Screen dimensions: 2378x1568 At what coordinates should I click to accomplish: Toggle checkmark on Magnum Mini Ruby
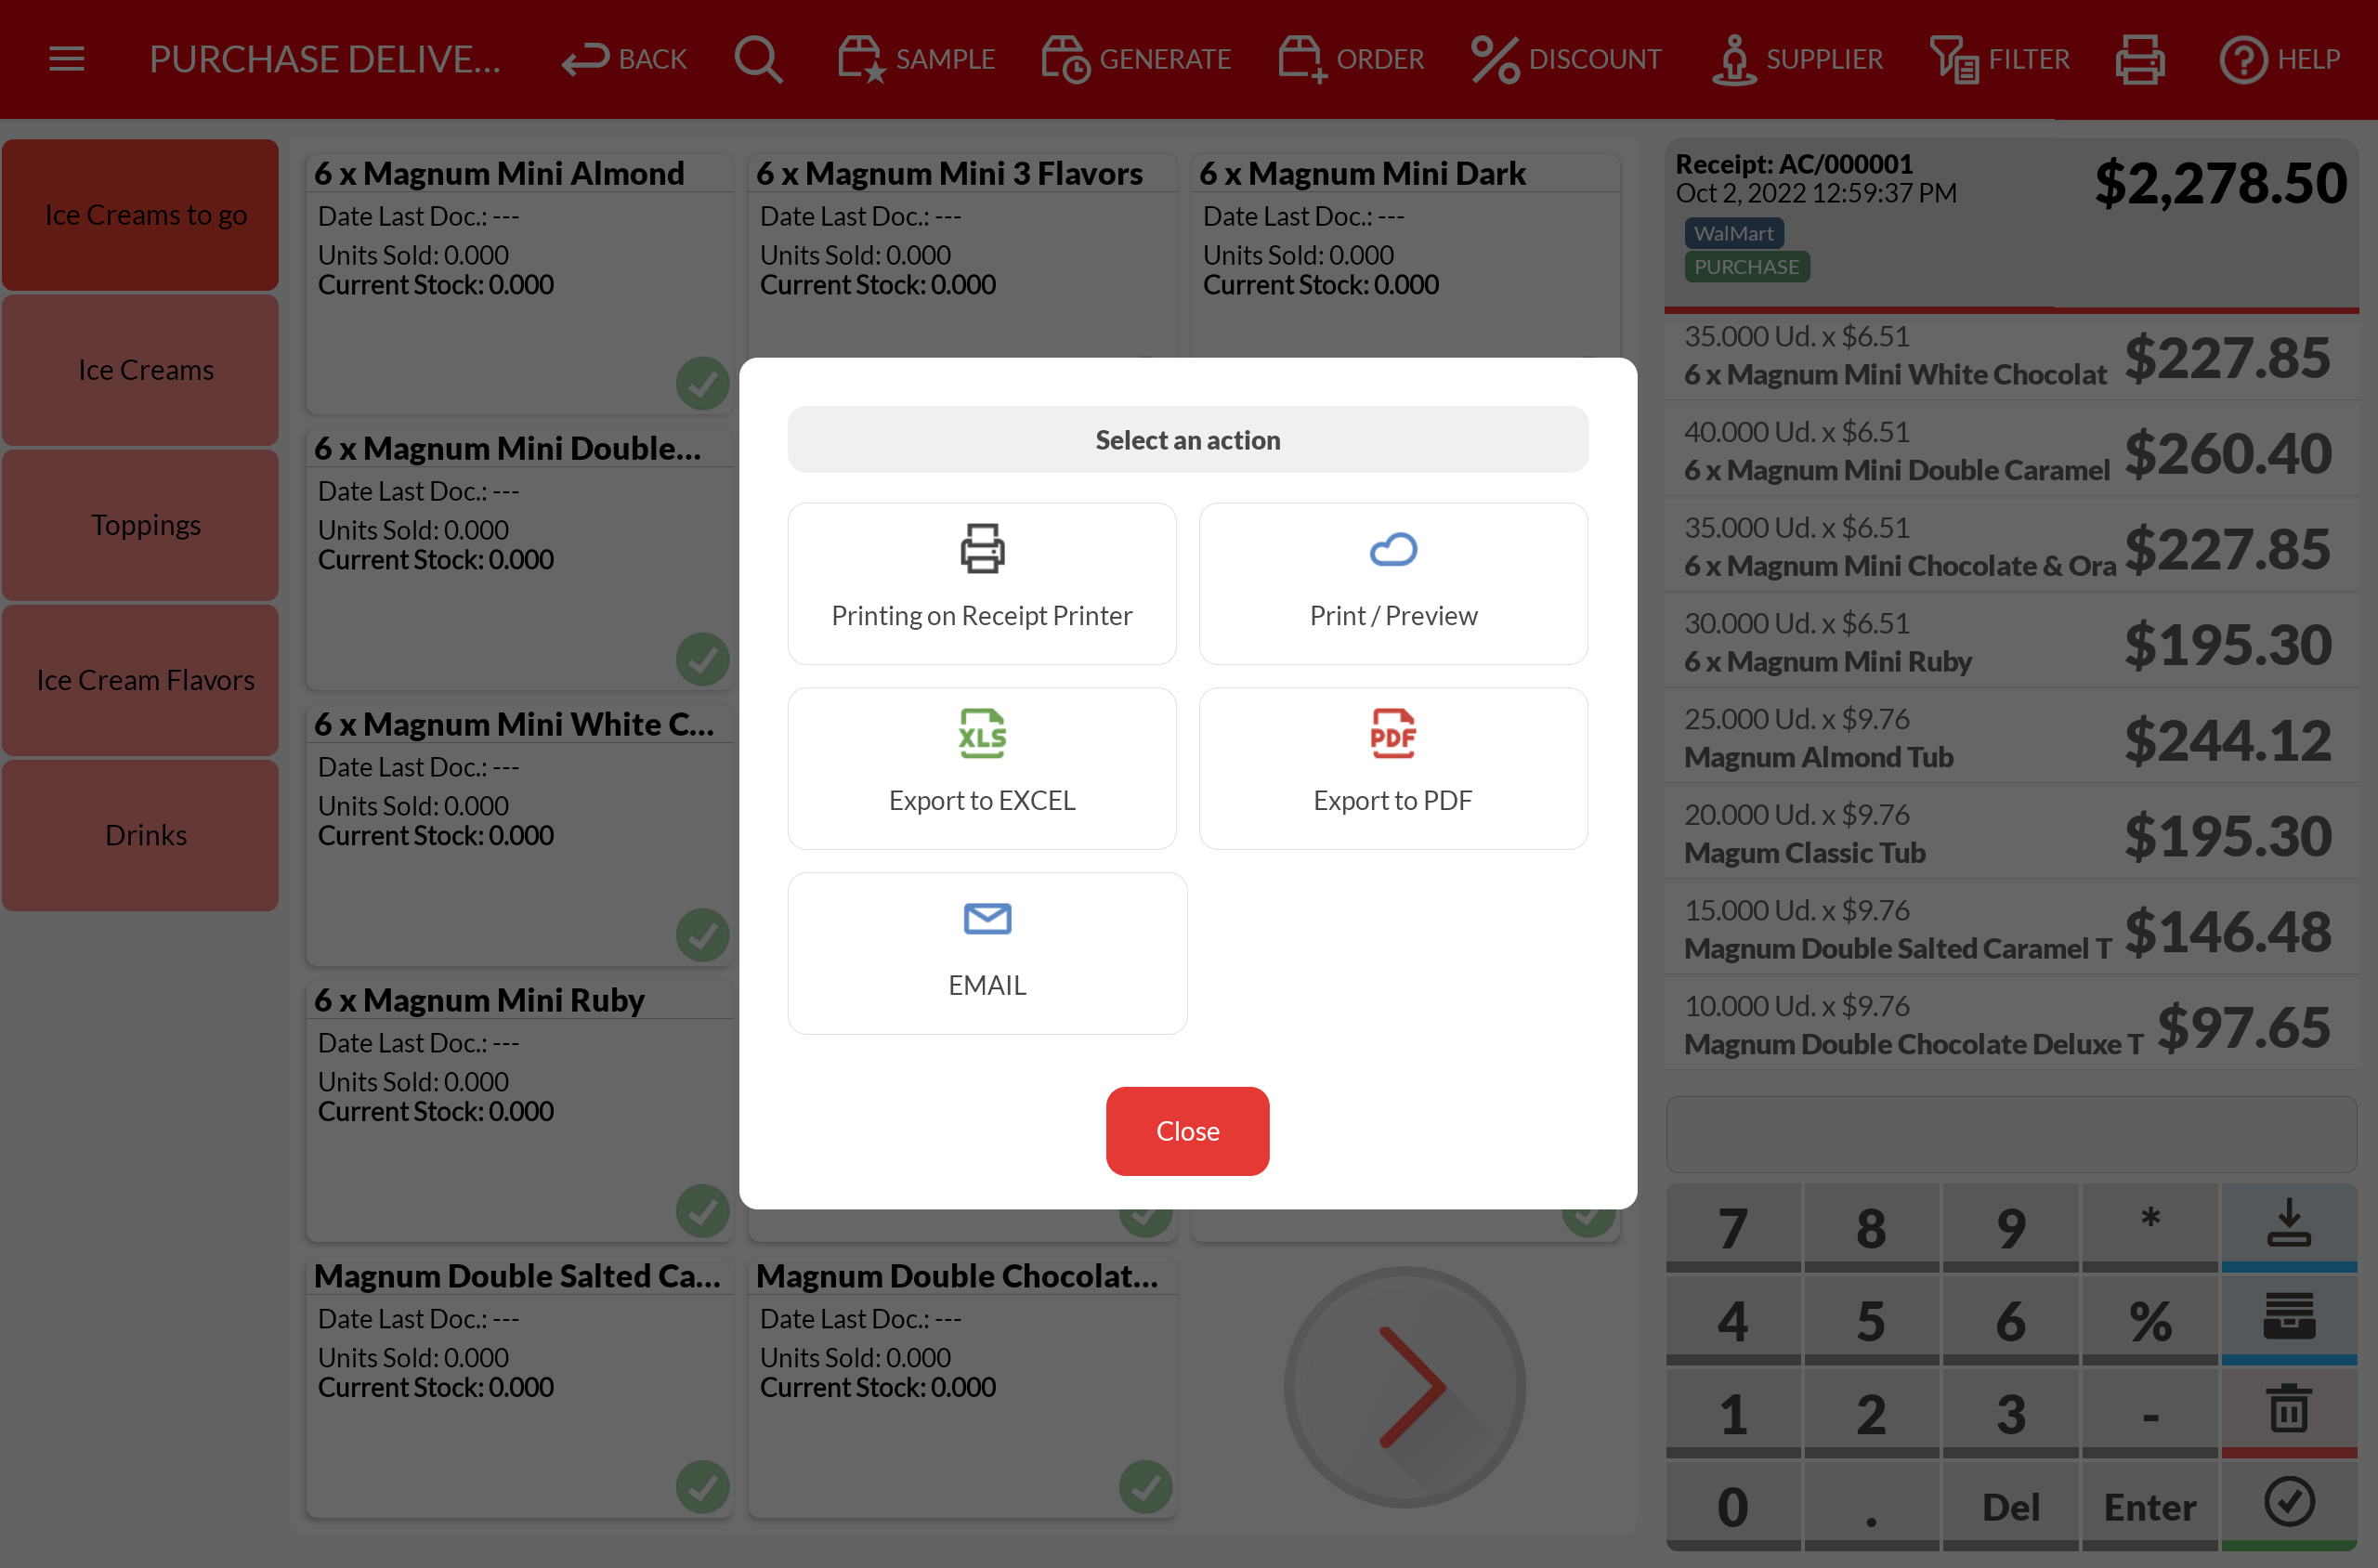(702, 1210)
